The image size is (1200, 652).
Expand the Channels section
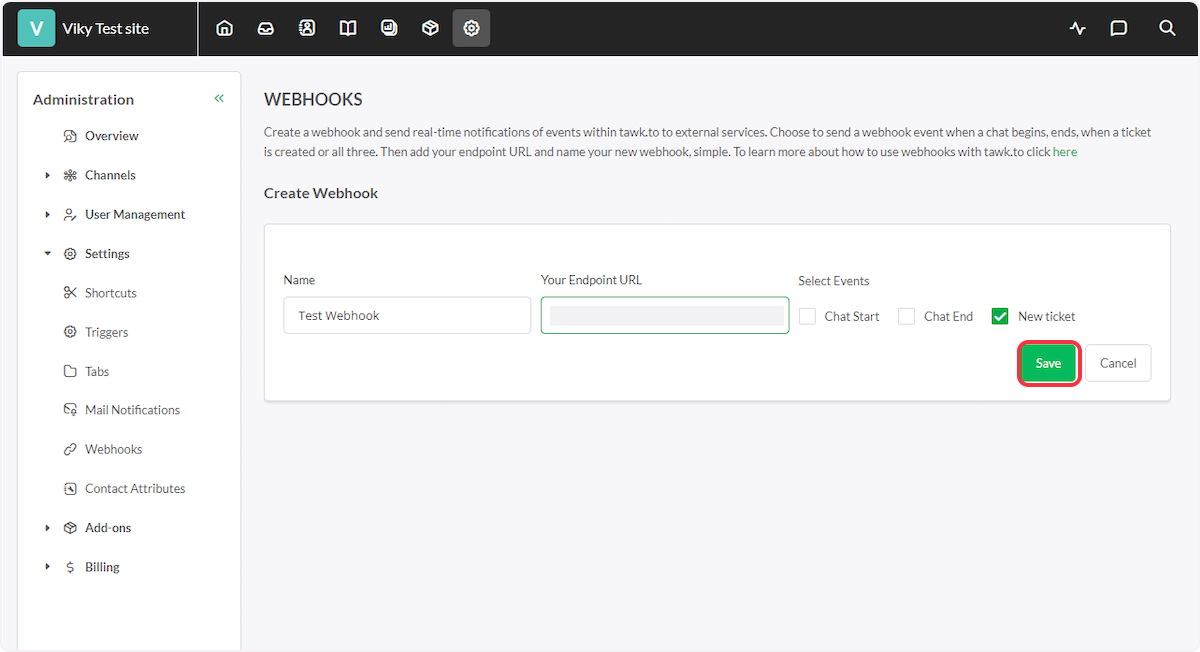48,175
